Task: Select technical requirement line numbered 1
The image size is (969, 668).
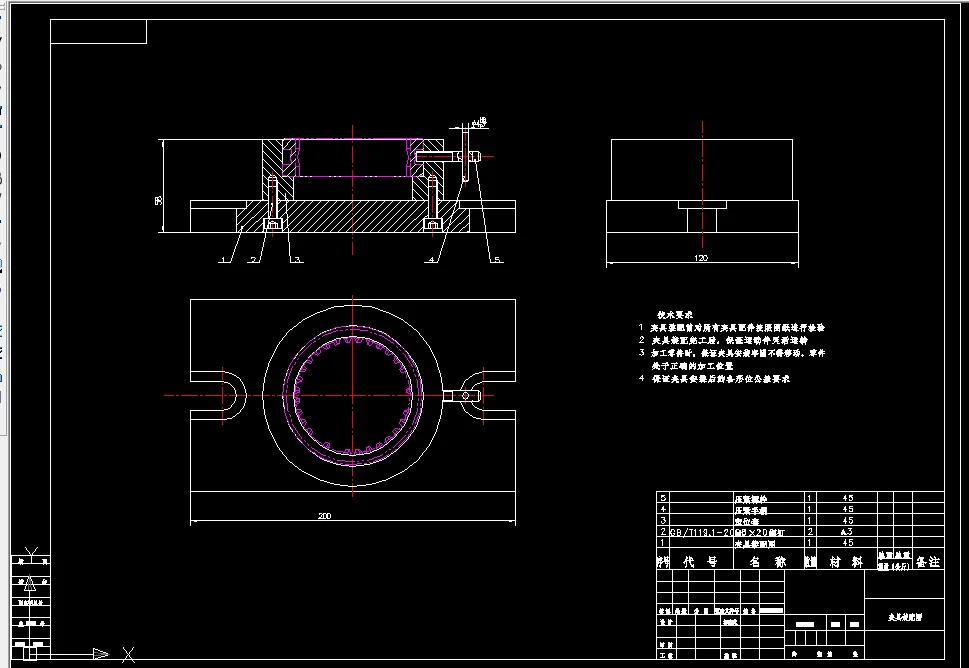Action: pyautogui.click(x=732, y=328)
